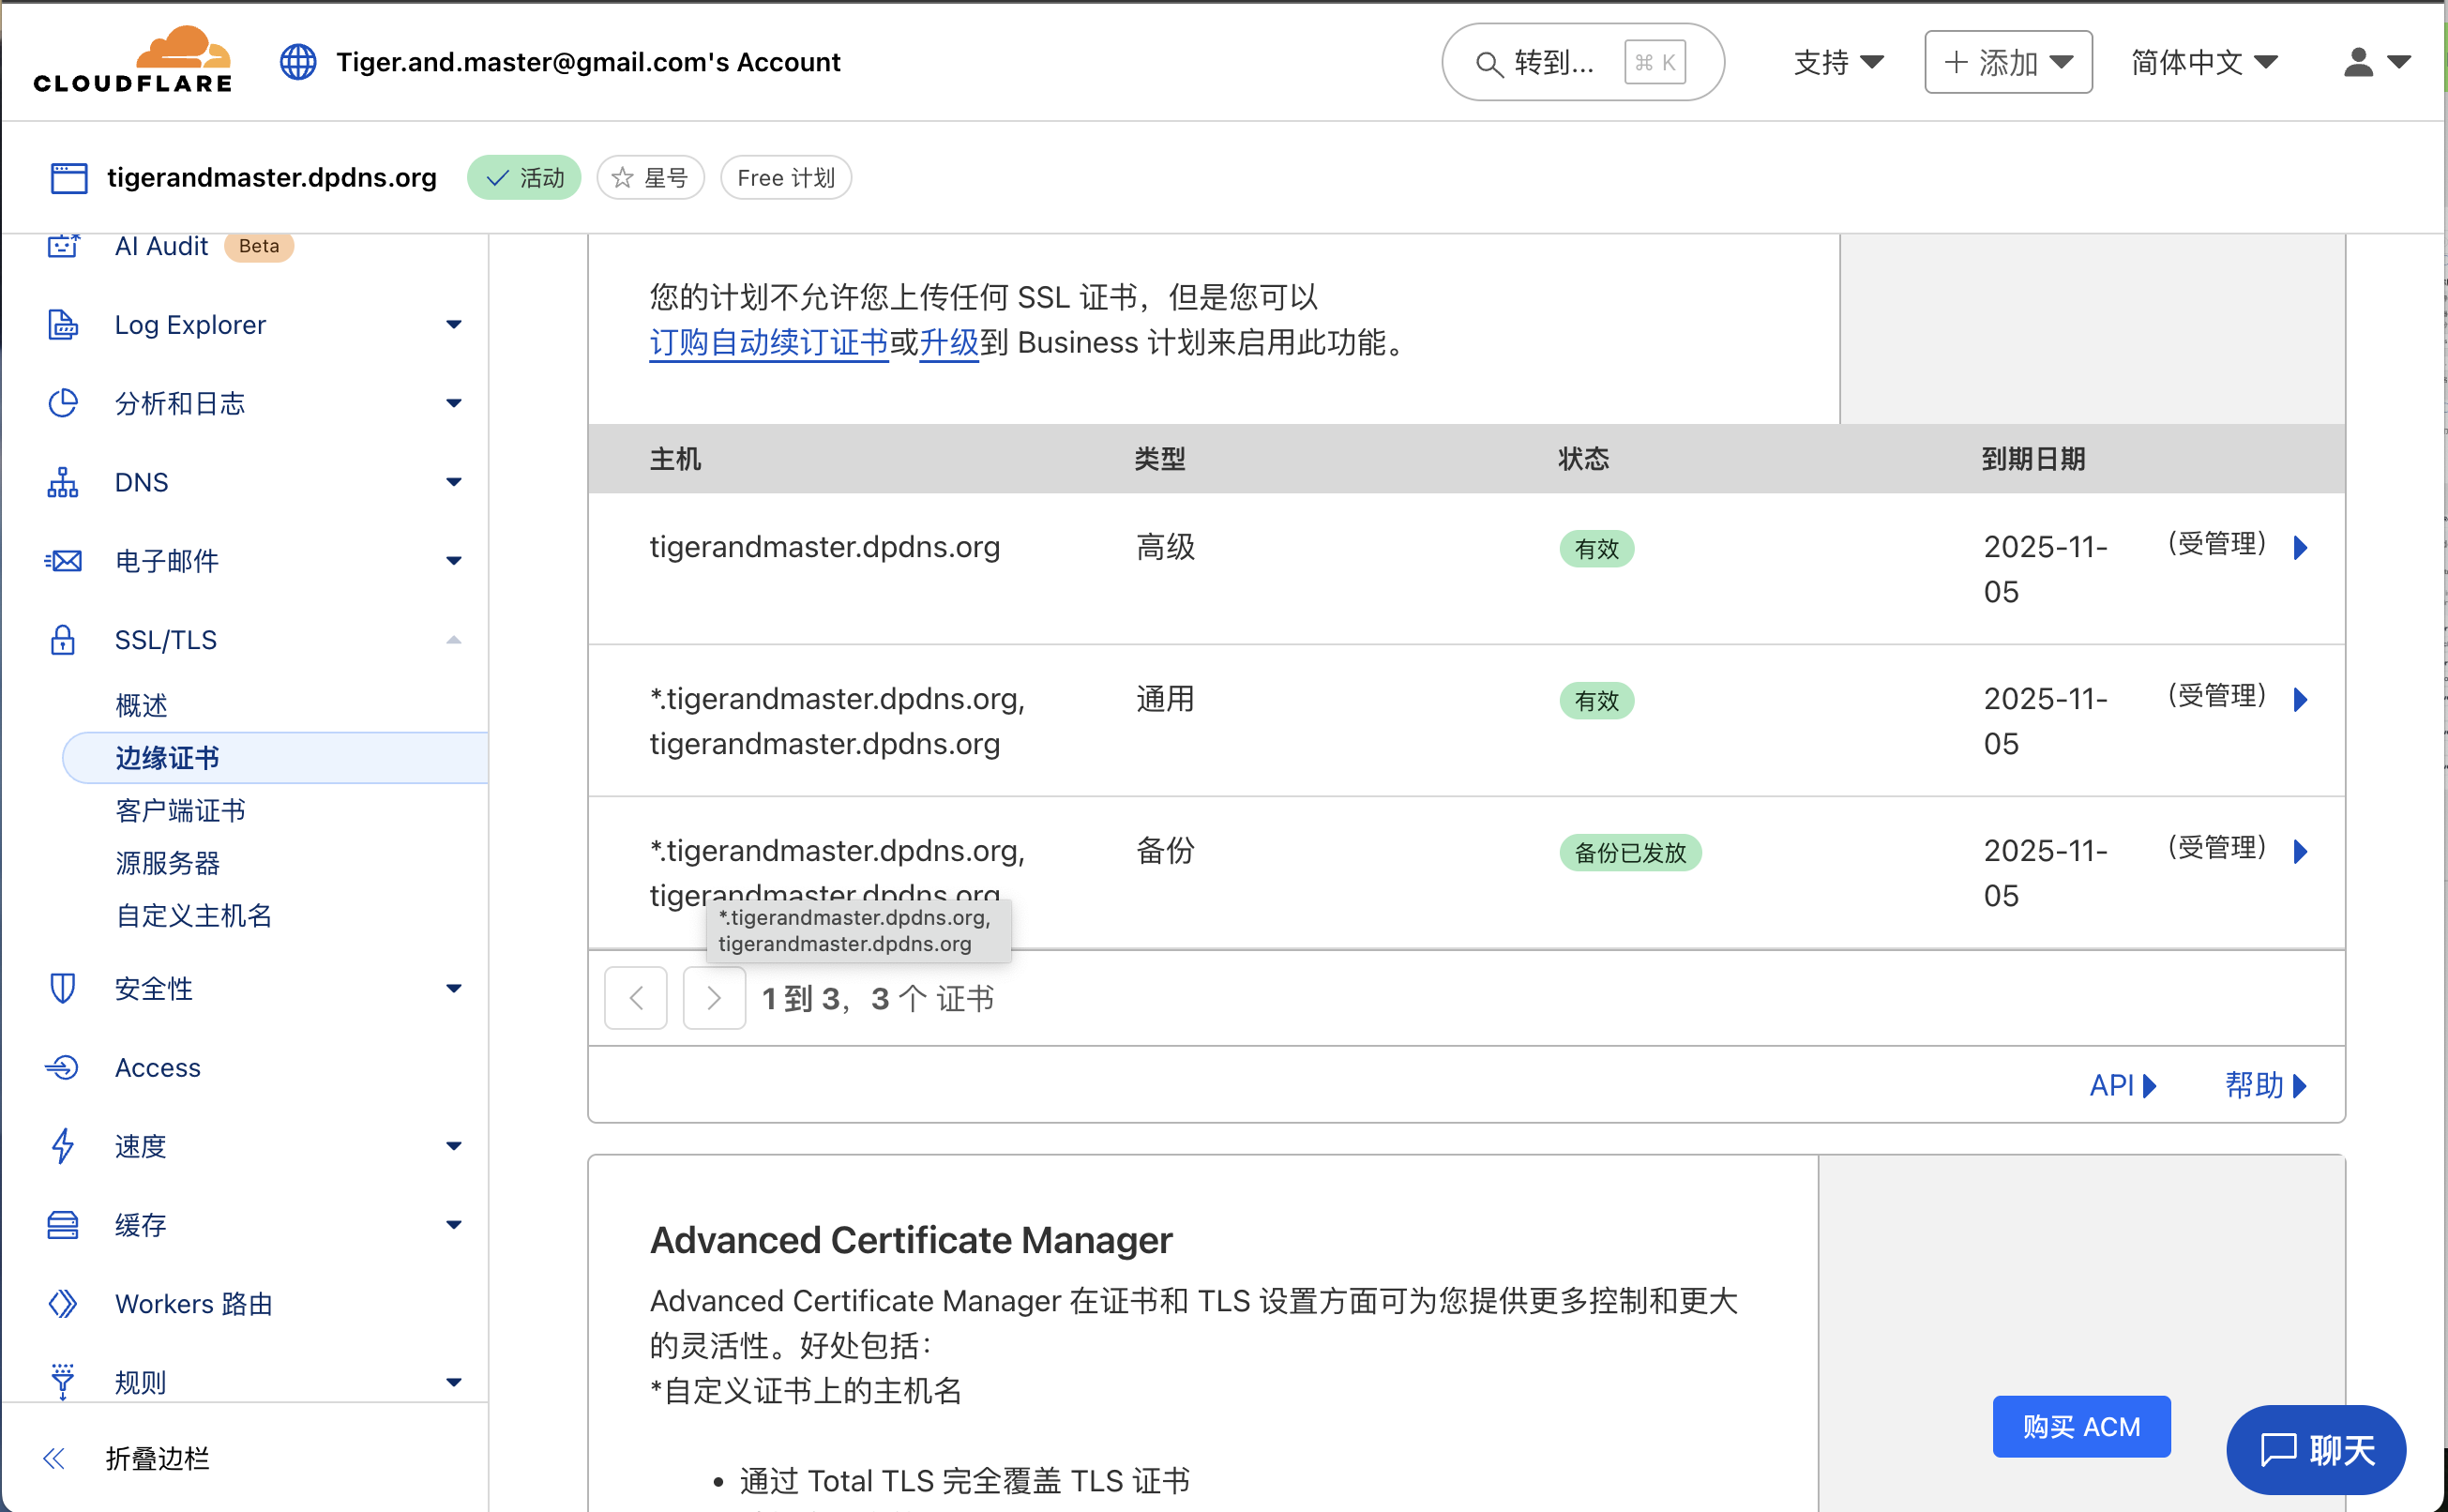Click the 速度 lightning bolt icon
This screenshot has width=2448, height=1512.
[x=63, y=1146]
